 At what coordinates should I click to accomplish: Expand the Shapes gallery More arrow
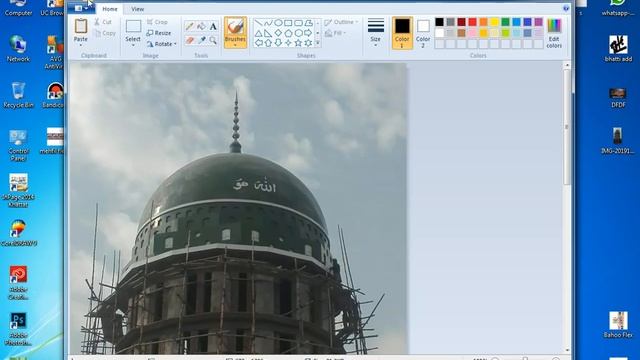[x=318, y=43]
